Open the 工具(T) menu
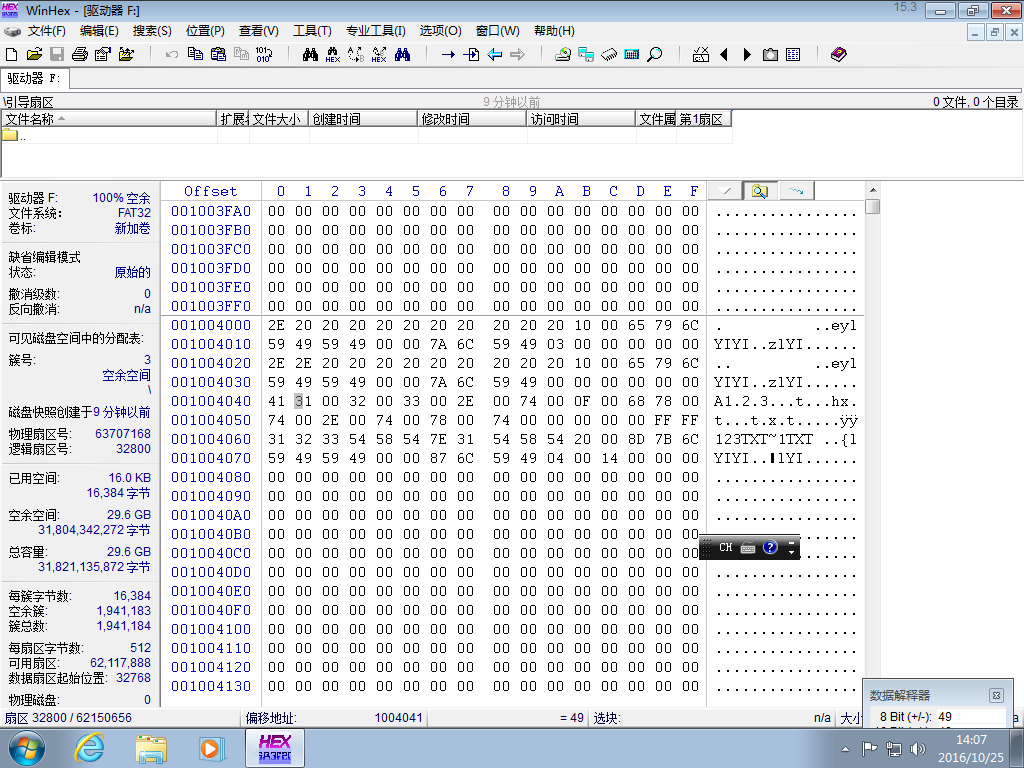The height and width of the screenshot is (768, 1024). [312, 31]
